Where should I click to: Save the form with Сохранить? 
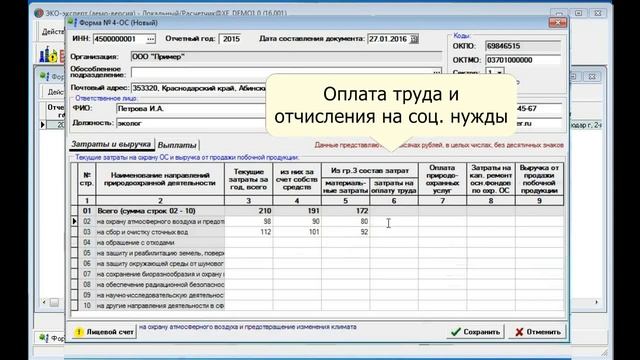coord(476,332)
